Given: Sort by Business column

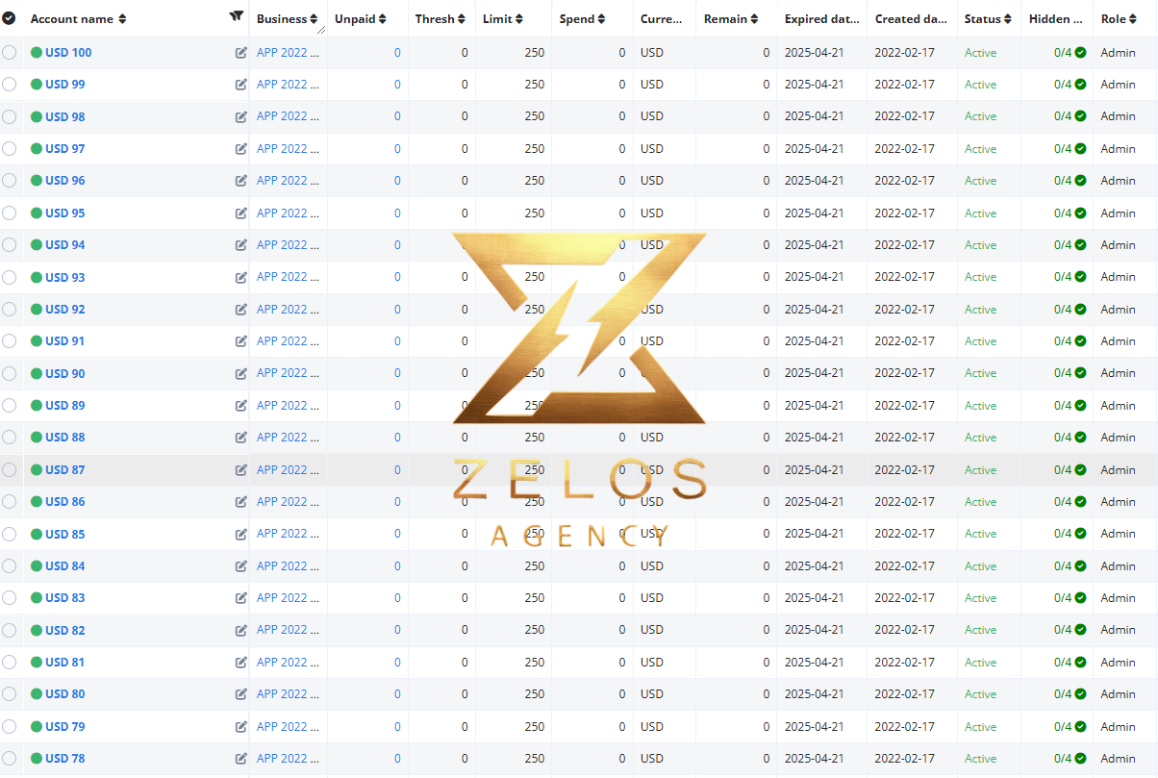Looking at the screenshot, I should click(314, 19).
